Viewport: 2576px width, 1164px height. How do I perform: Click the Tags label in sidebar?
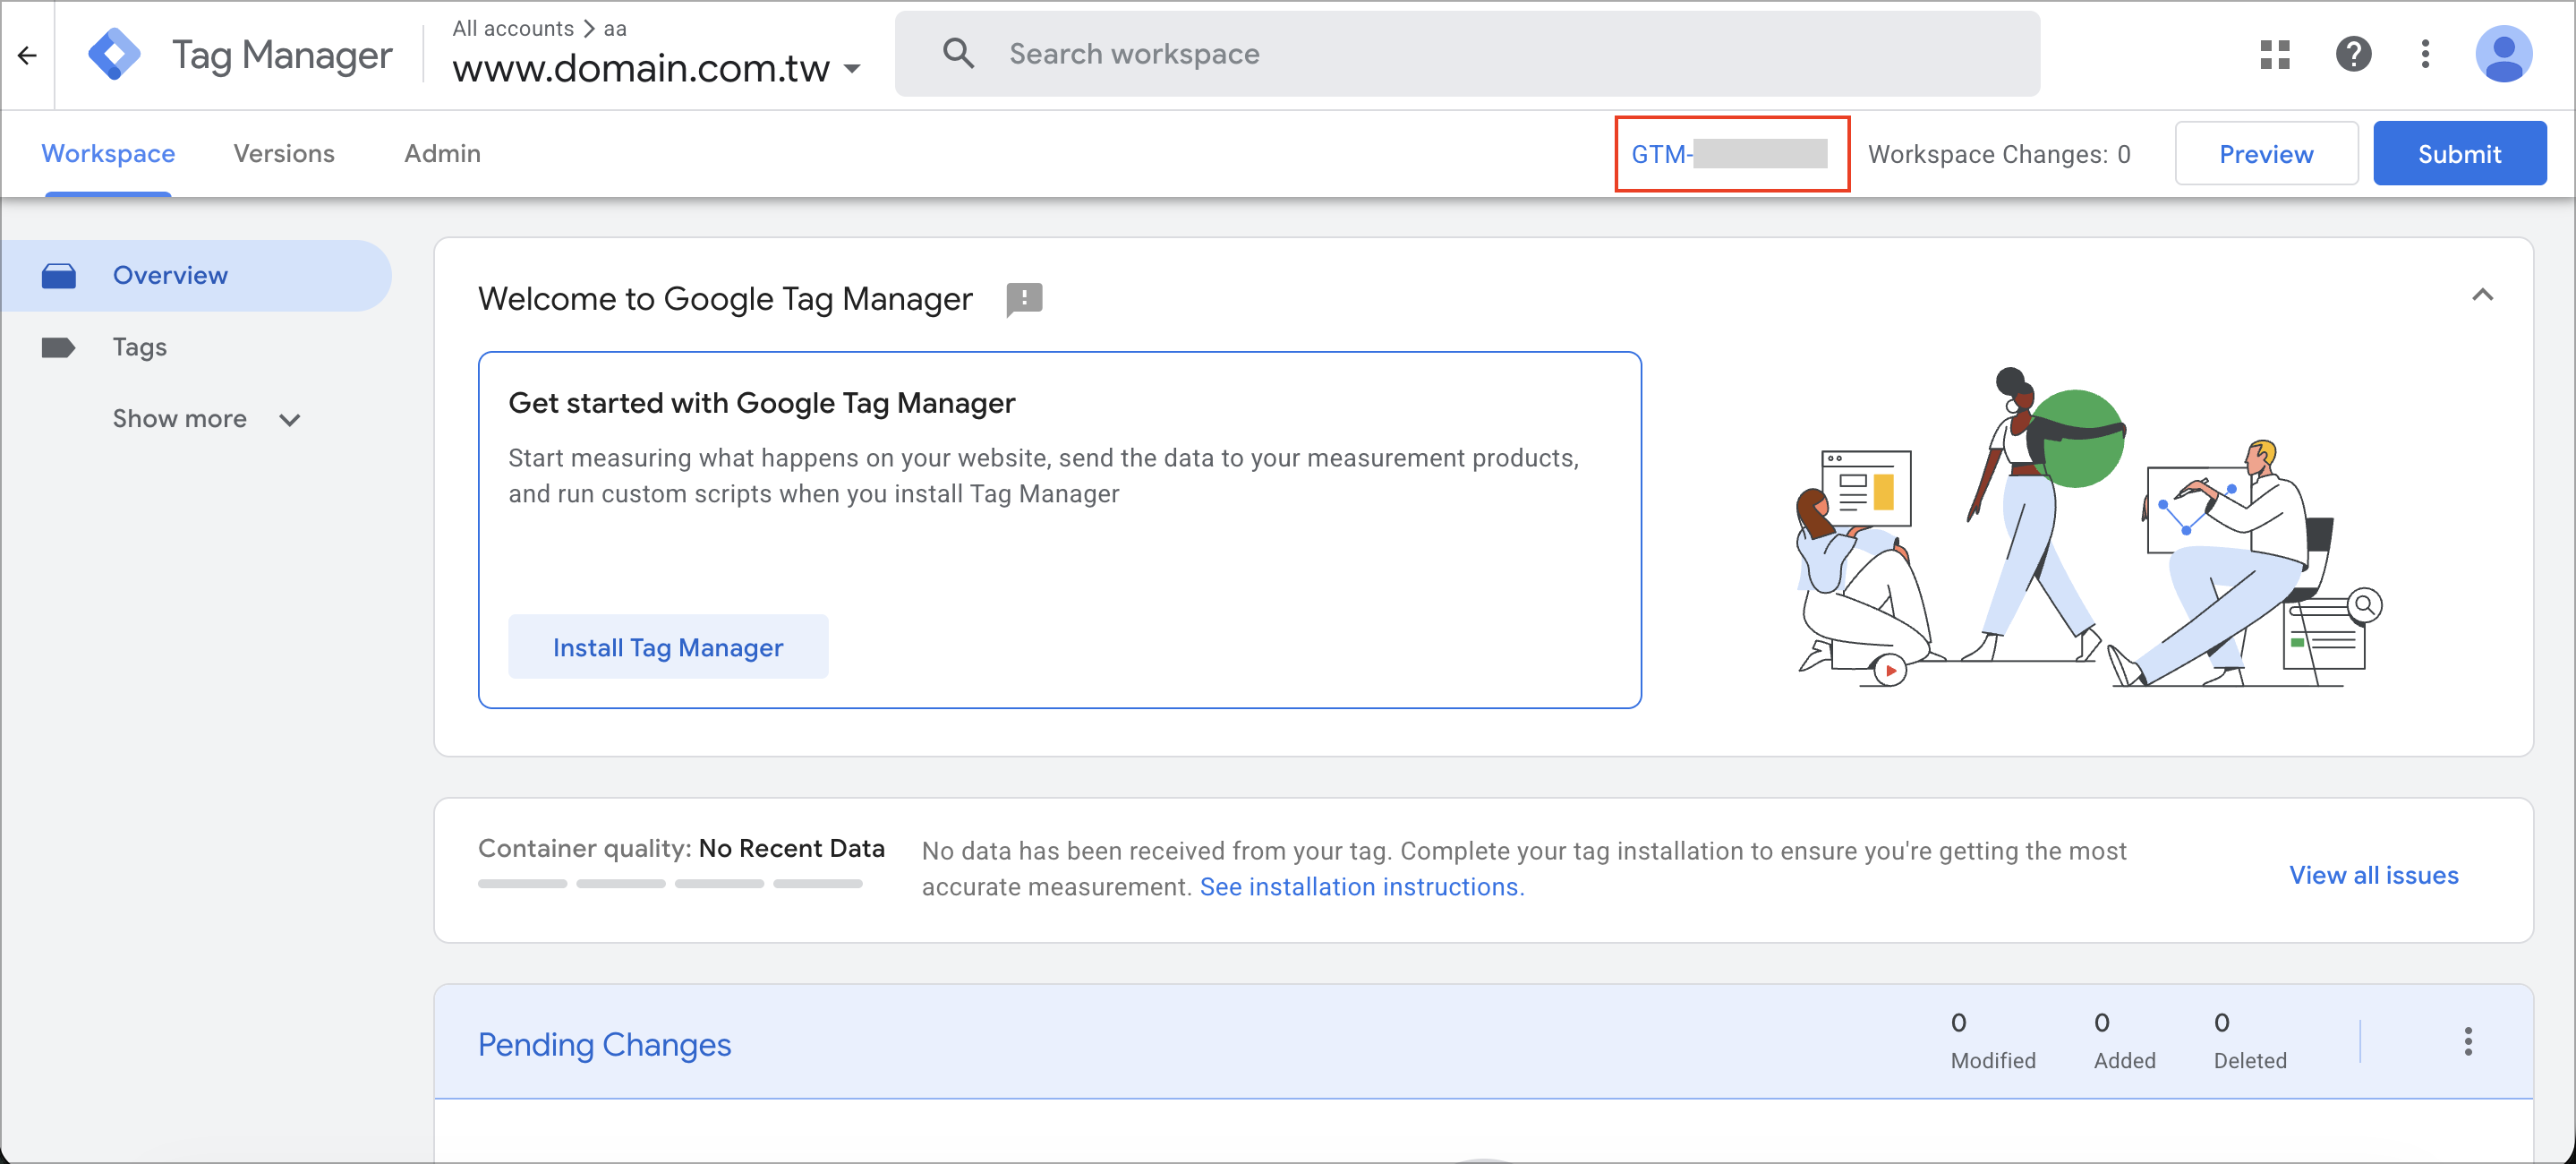pyautogui.click(x=140, y=347)
